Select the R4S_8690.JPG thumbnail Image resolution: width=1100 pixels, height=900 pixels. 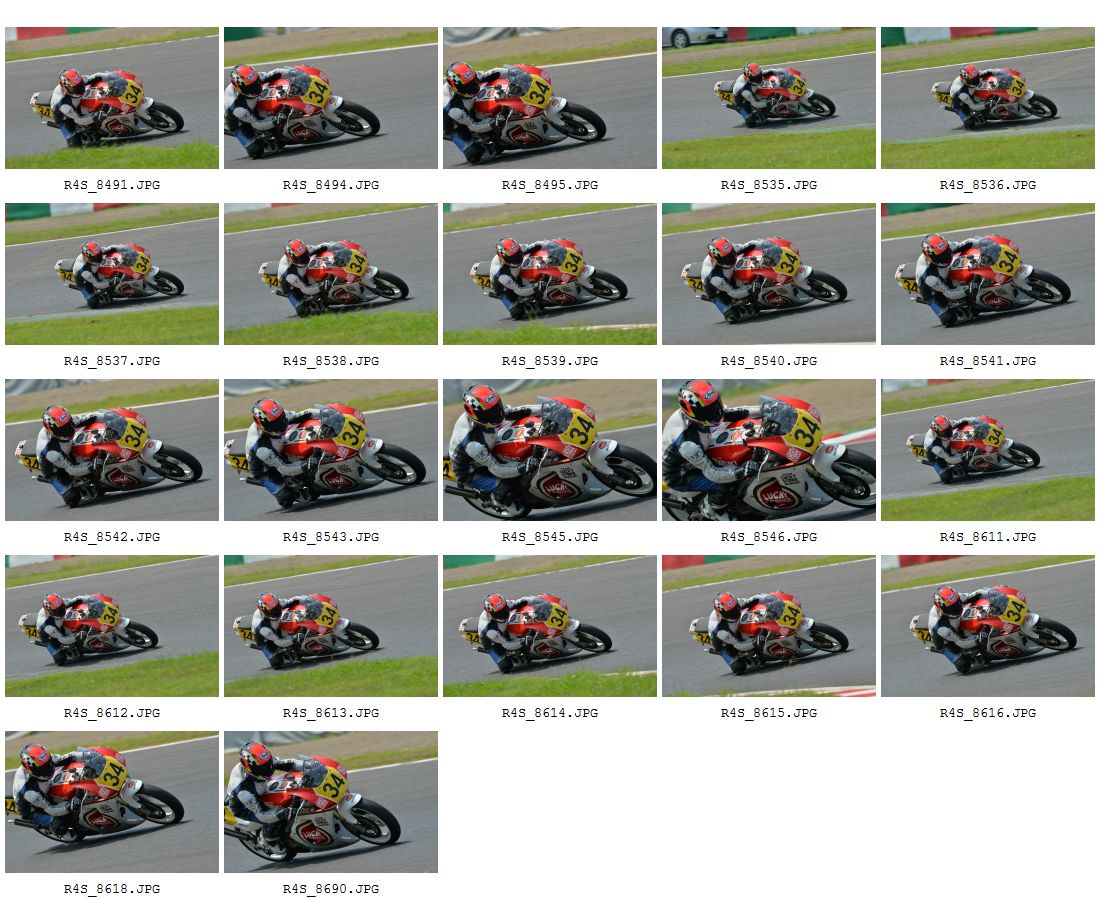(330, 802)
